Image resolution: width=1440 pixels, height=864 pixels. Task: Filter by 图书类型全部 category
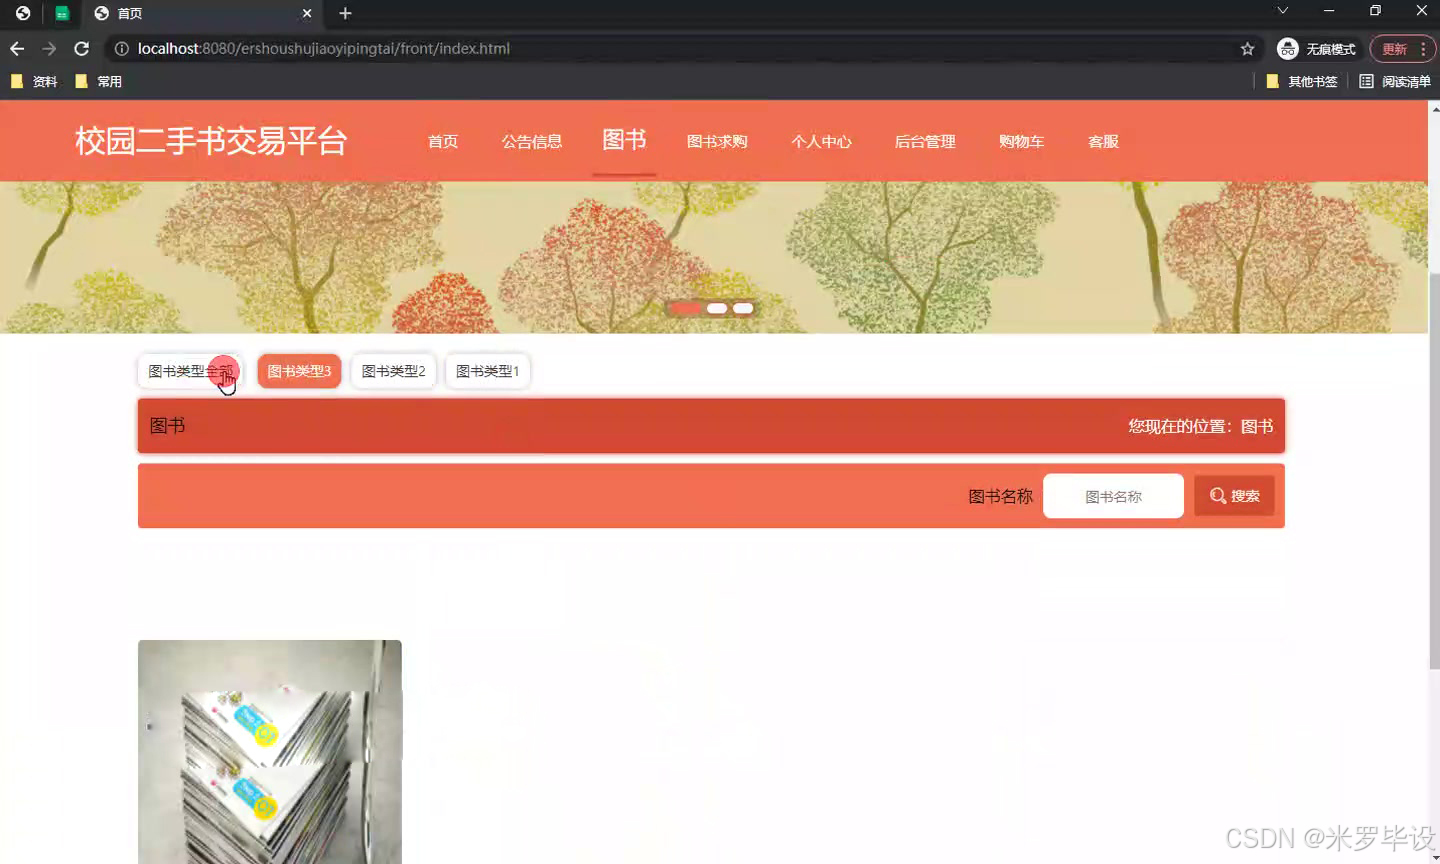190,371
